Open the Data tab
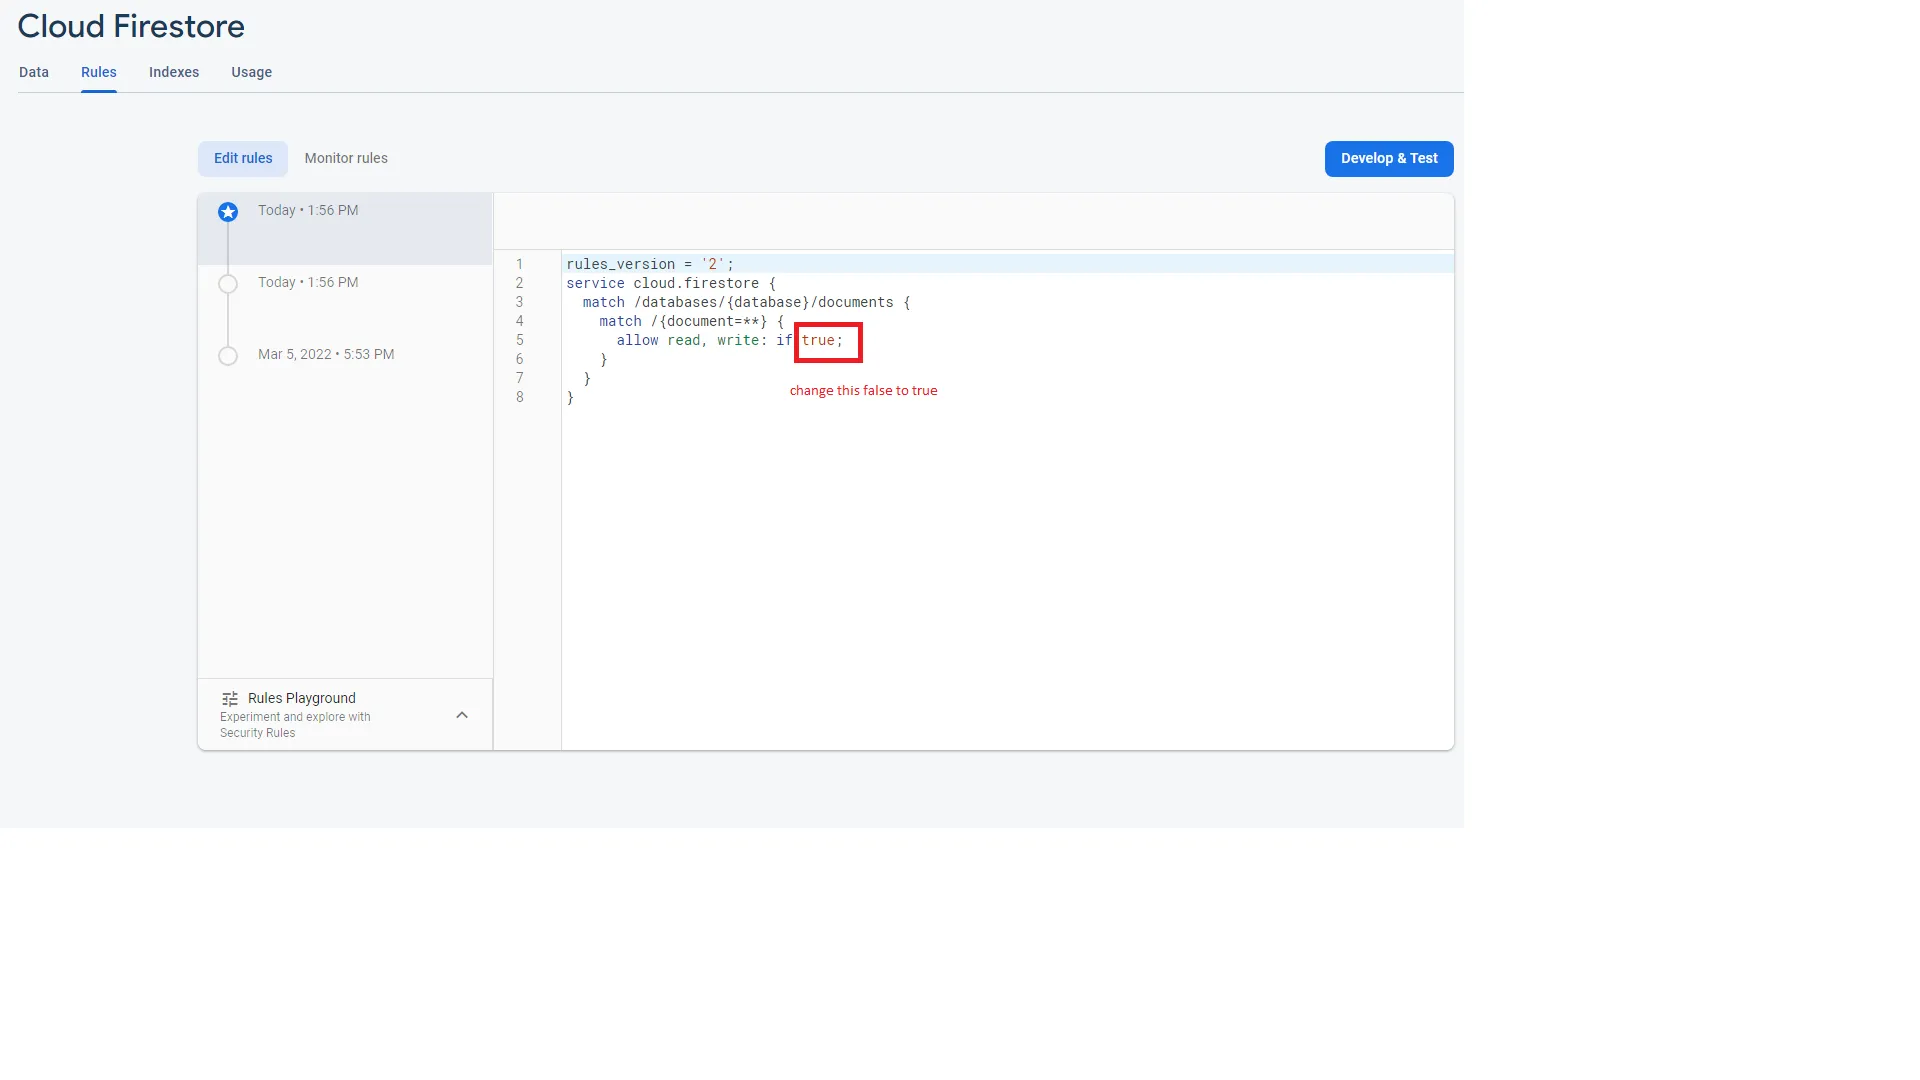Image resolution: width=1920 pixels, height=1080 pixels. [34, 72]
